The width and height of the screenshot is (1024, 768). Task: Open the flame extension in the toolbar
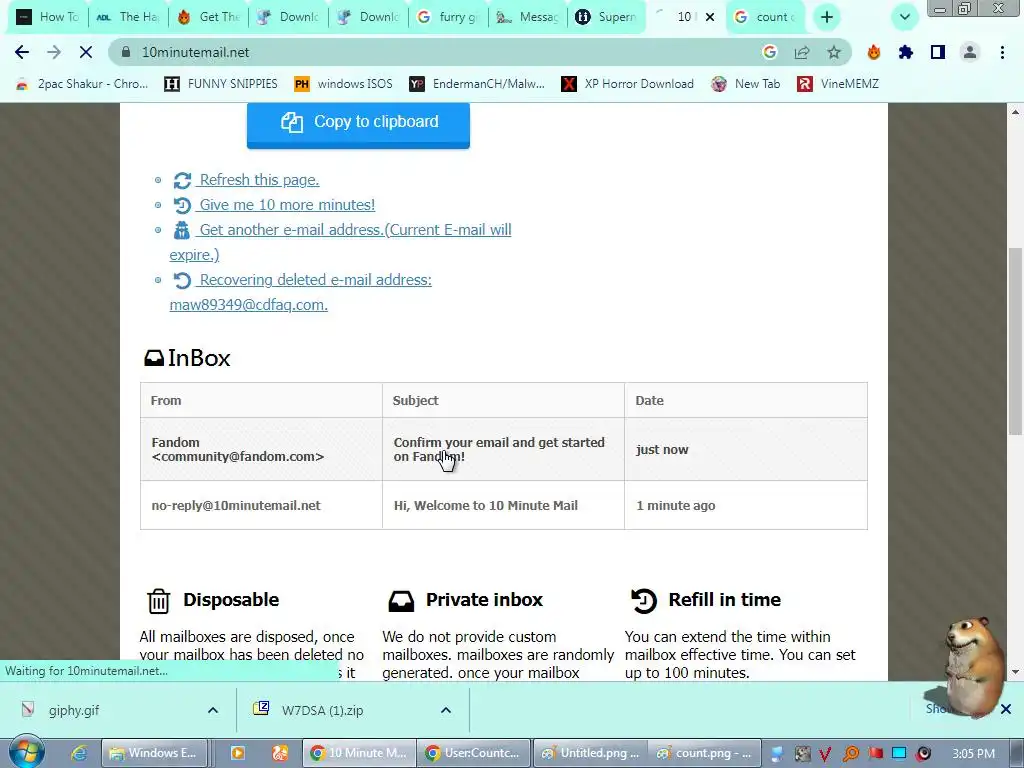click(x=874, y=52)
